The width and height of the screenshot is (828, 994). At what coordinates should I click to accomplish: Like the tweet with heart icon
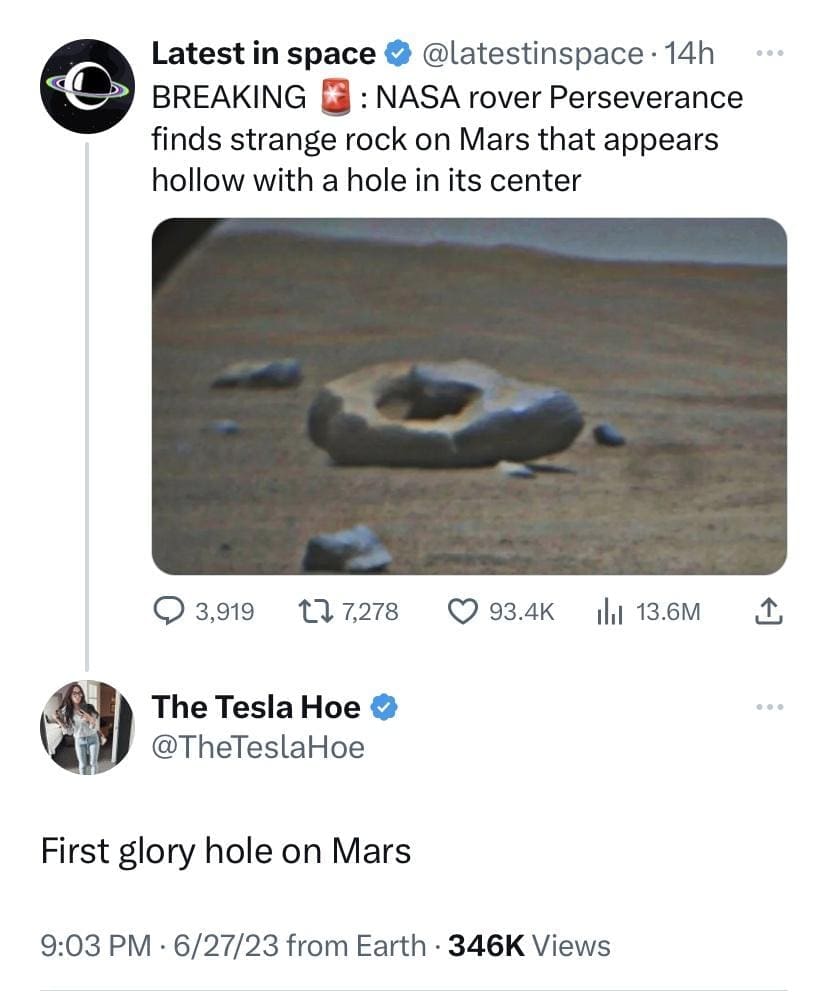461,611
